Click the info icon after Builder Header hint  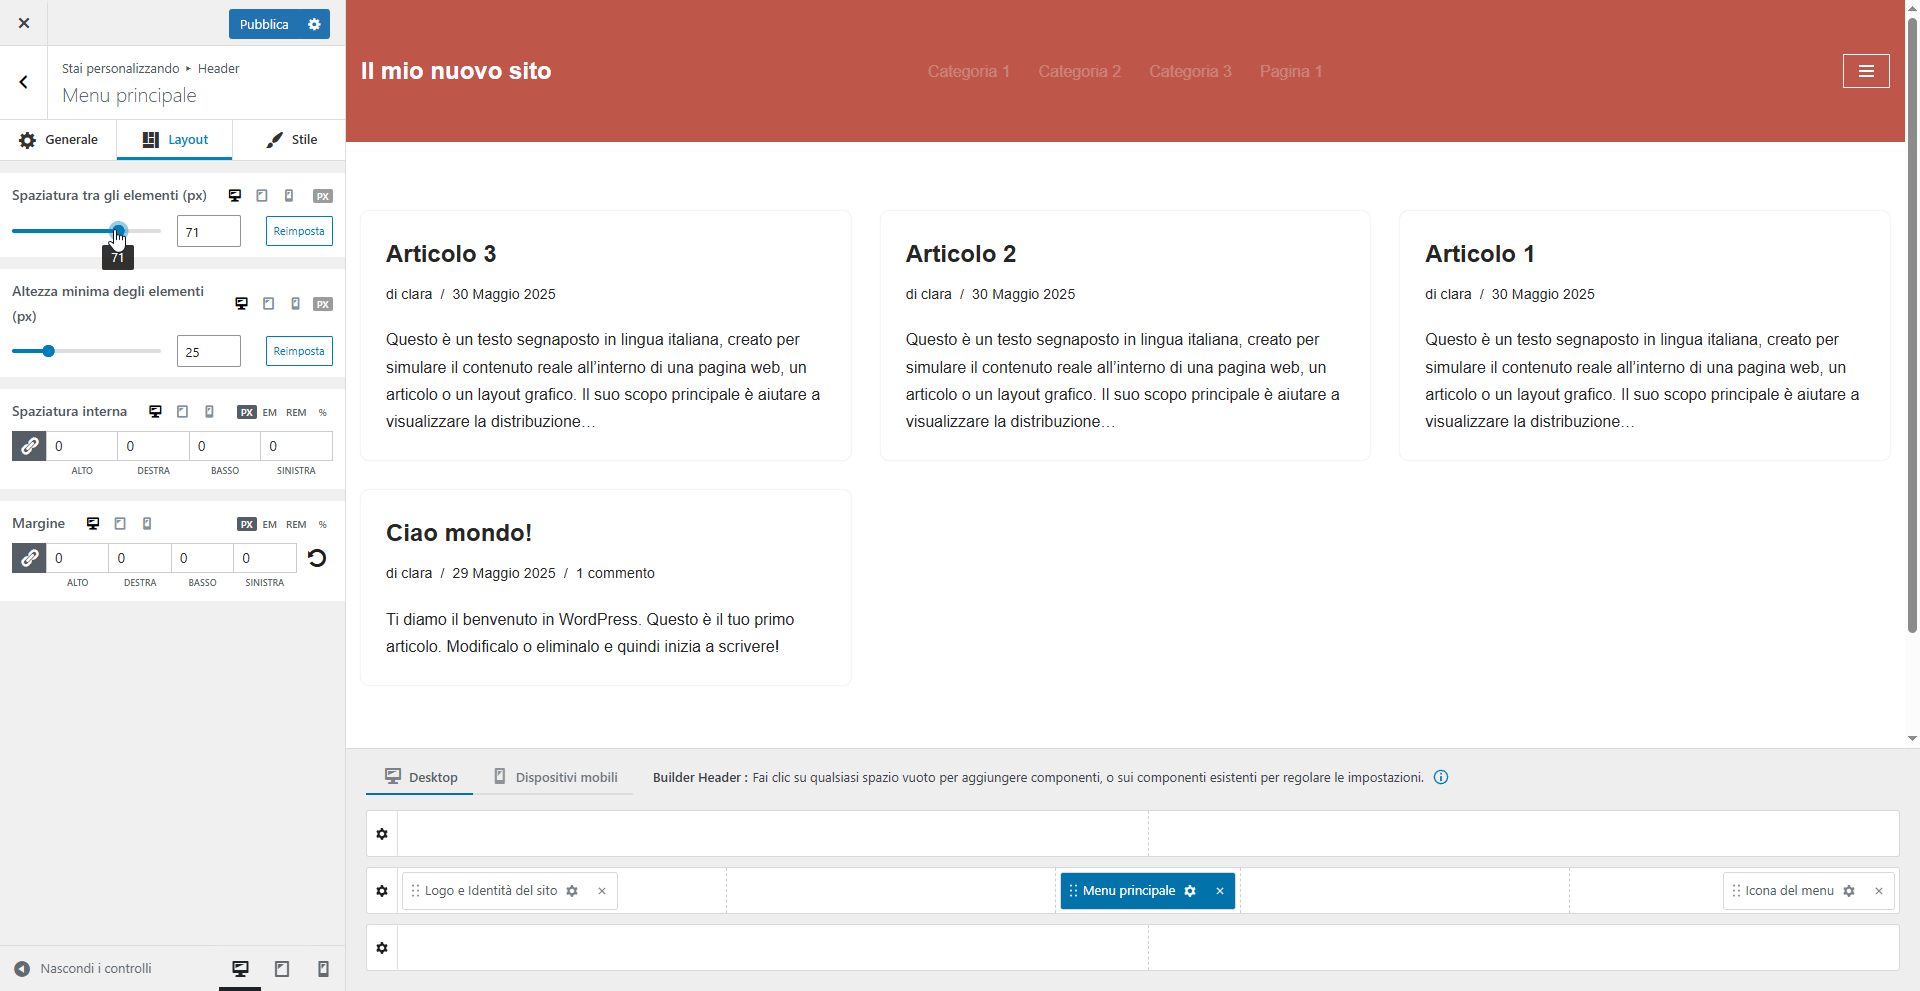pyautogui.click(x=1441, y=777)
